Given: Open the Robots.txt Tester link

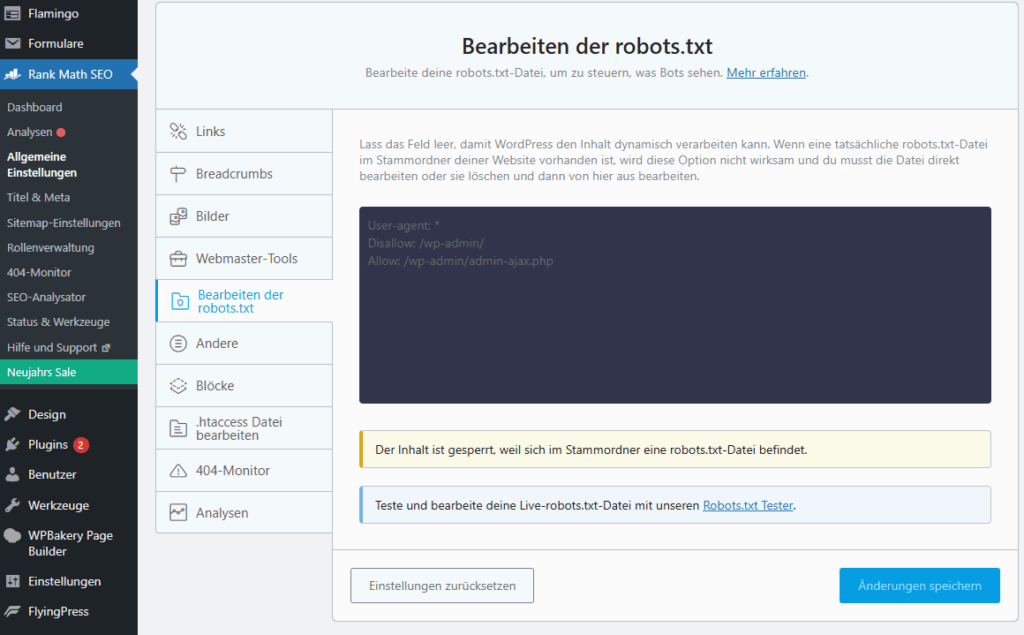Looking at the screenshot, I should (747, 505).
